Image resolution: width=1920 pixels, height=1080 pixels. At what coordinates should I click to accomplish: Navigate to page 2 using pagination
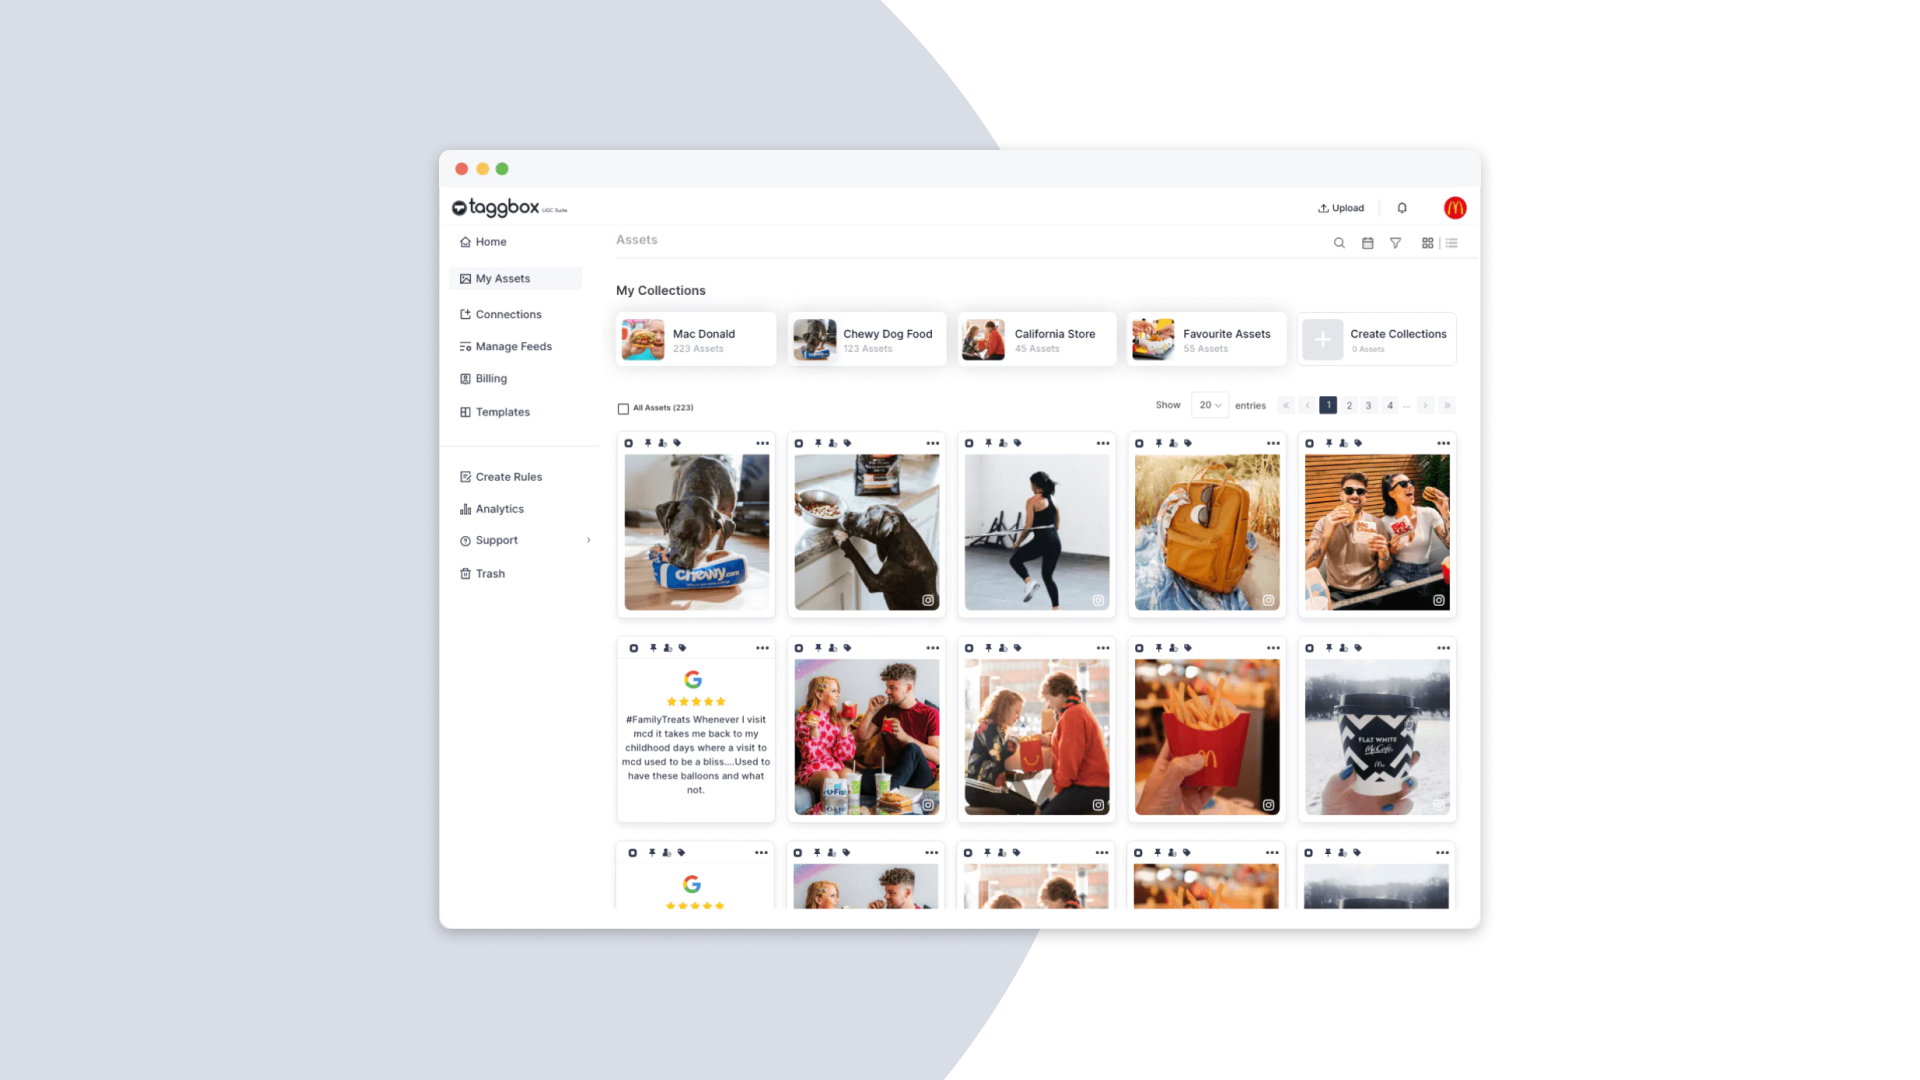pyautogui.click(x=1349, y=405)
